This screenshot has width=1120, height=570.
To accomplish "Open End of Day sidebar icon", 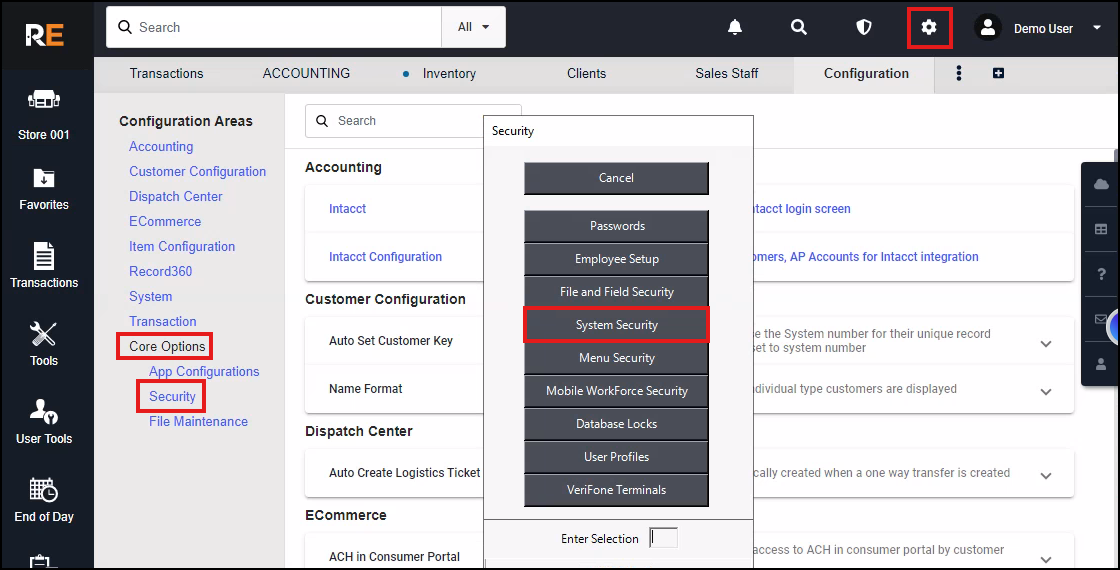I will pos(44,500).
